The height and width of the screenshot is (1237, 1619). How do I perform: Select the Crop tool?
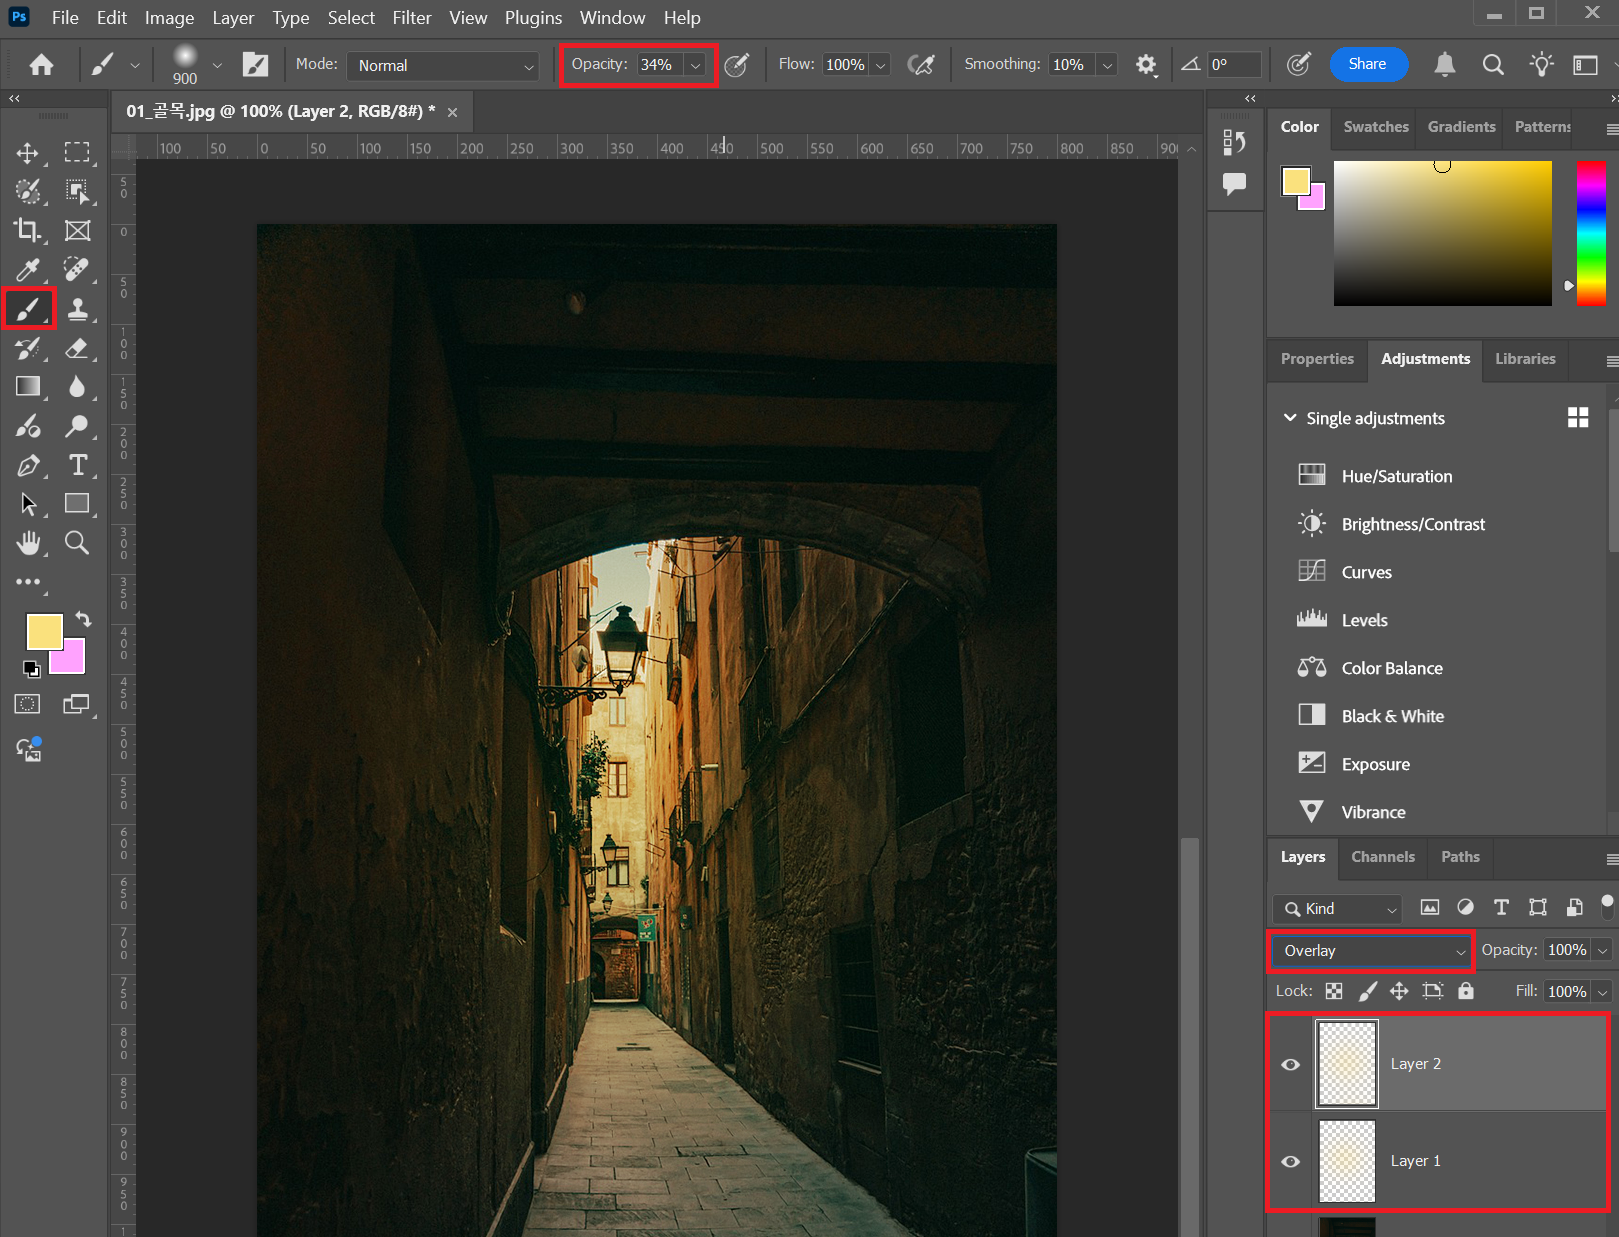(x=27, y=230)
